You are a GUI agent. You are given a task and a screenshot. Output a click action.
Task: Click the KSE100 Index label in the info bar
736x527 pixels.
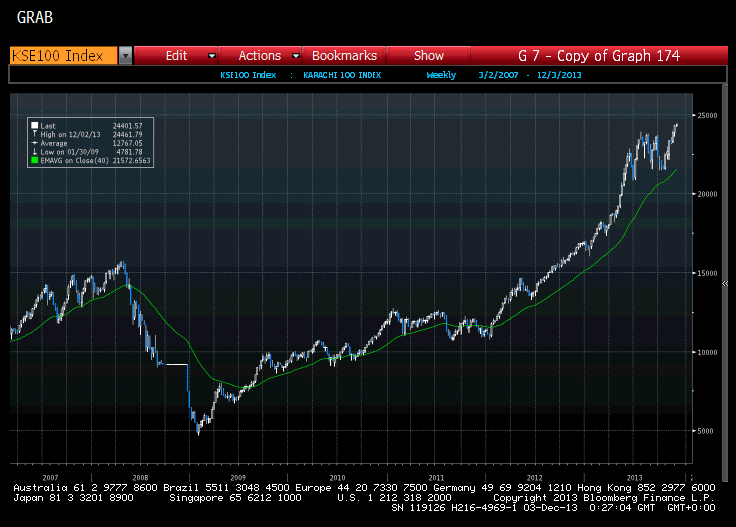click(x=248, y=75)
